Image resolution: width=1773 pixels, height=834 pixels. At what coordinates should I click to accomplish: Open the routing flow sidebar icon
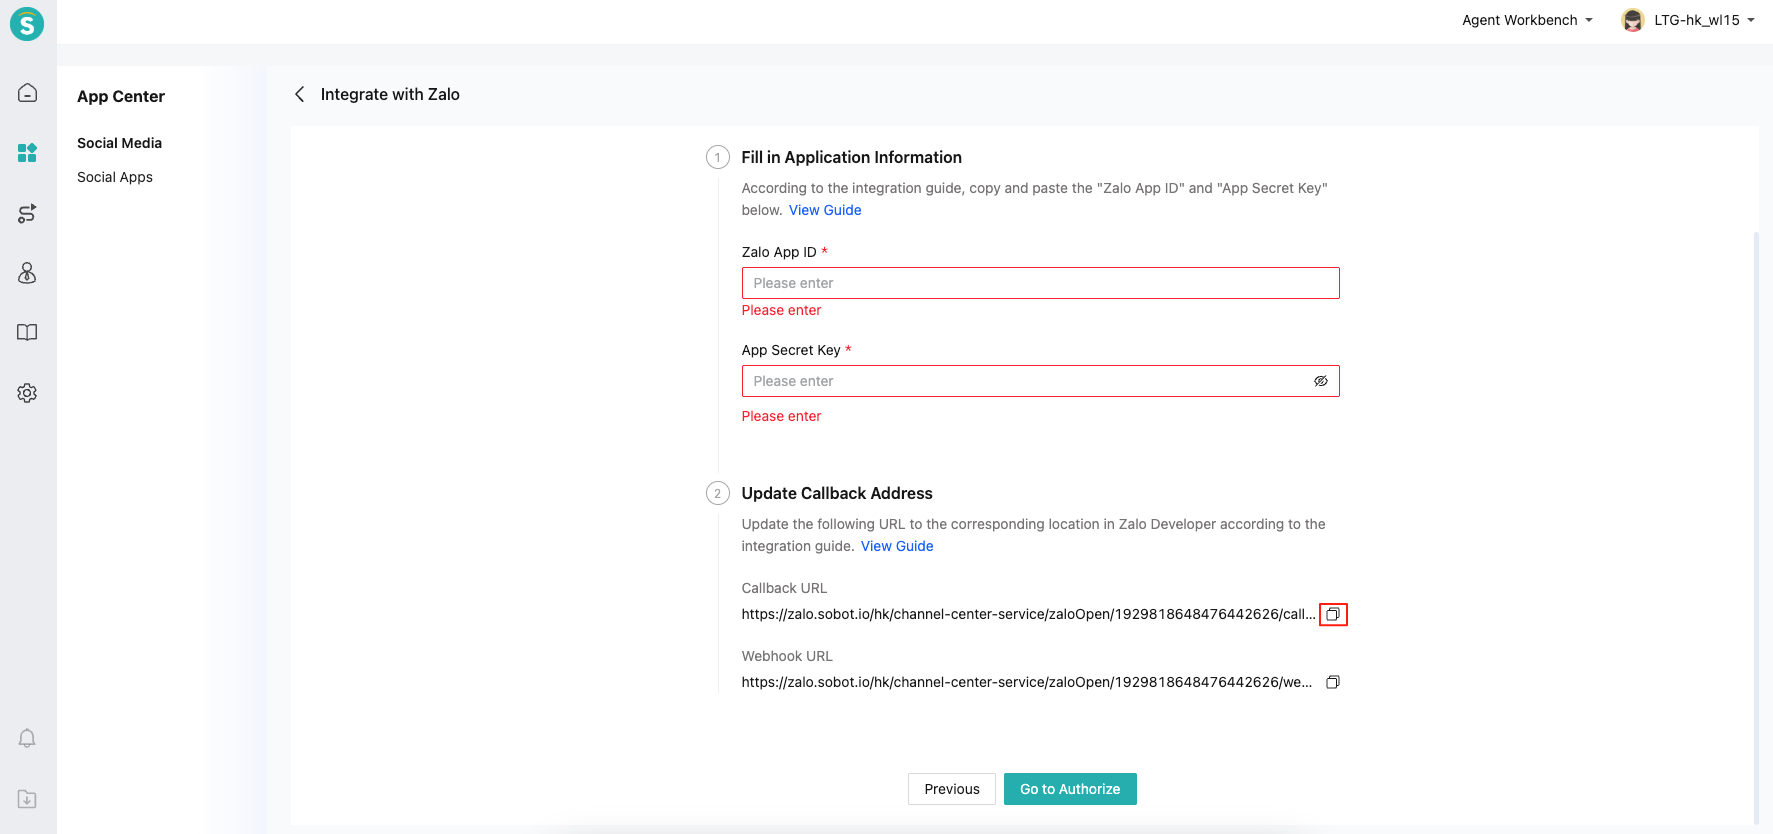(x=27, y=213)
